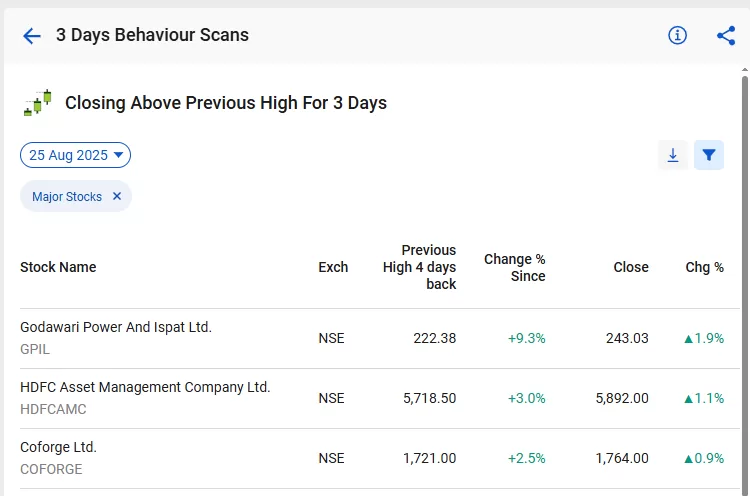Sort by Stock Name column header

[58, 267]
